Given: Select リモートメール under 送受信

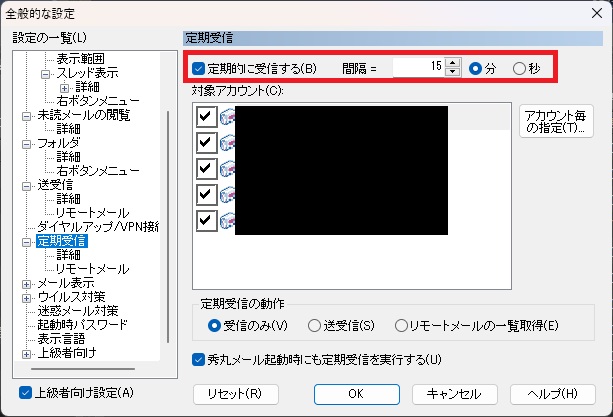Looking at the screenshot, I should (93, 213).
